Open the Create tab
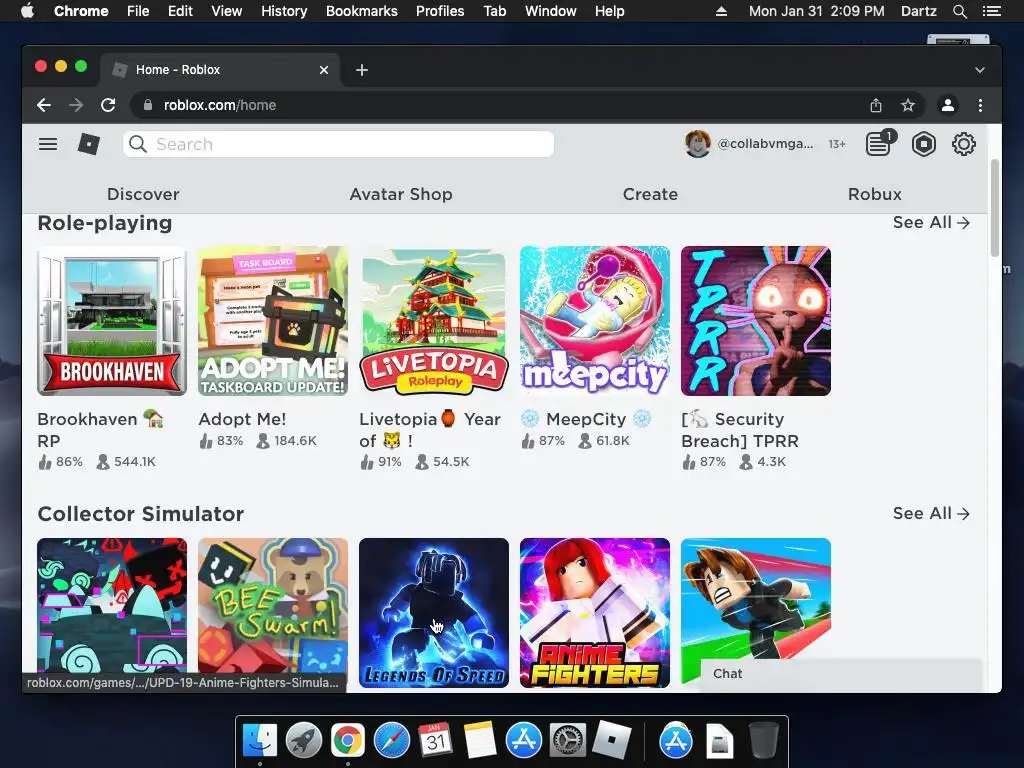 coord(650,194)
